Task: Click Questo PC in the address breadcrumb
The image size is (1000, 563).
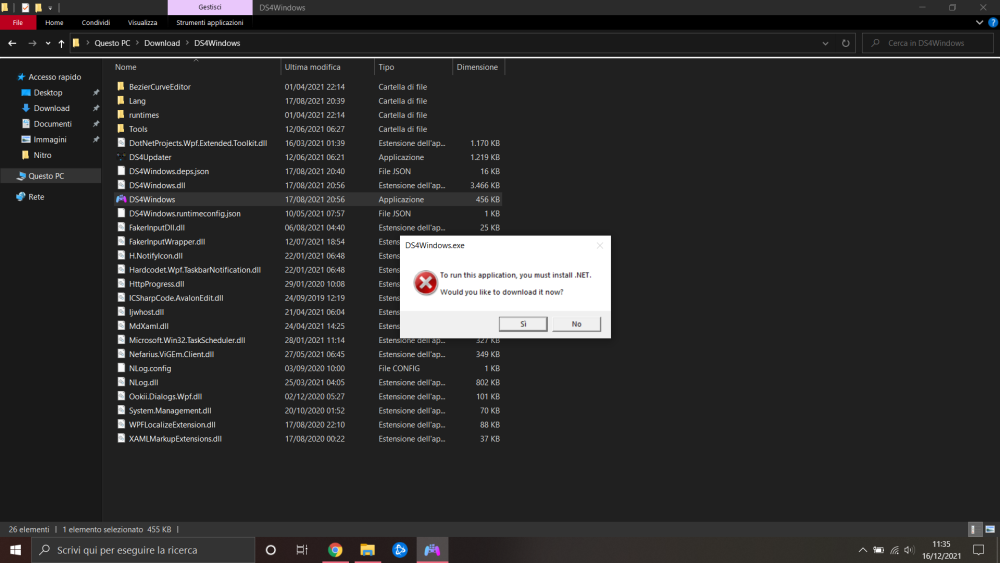Action: pos(112,43)
